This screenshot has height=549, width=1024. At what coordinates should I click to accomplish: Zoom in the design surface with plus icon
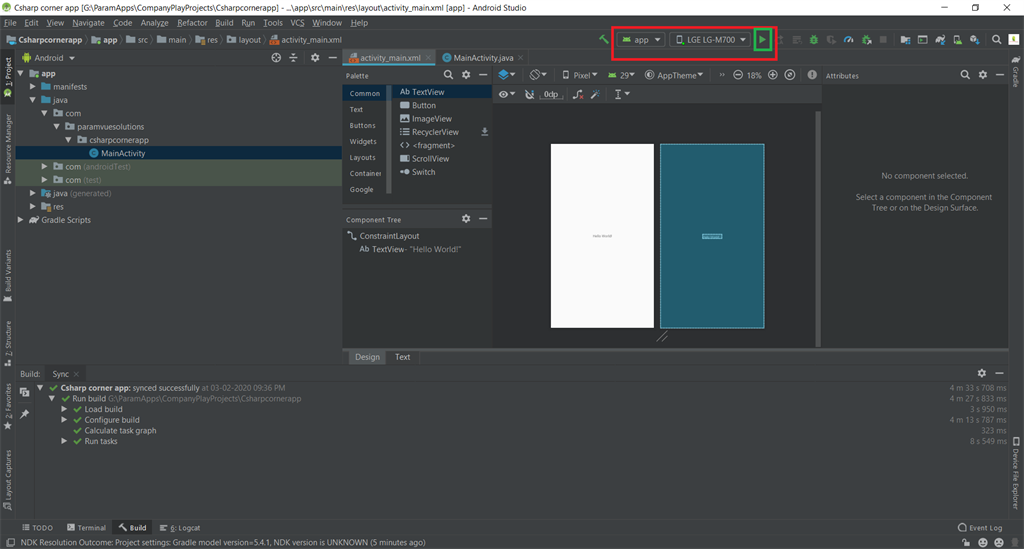point(772,75)
